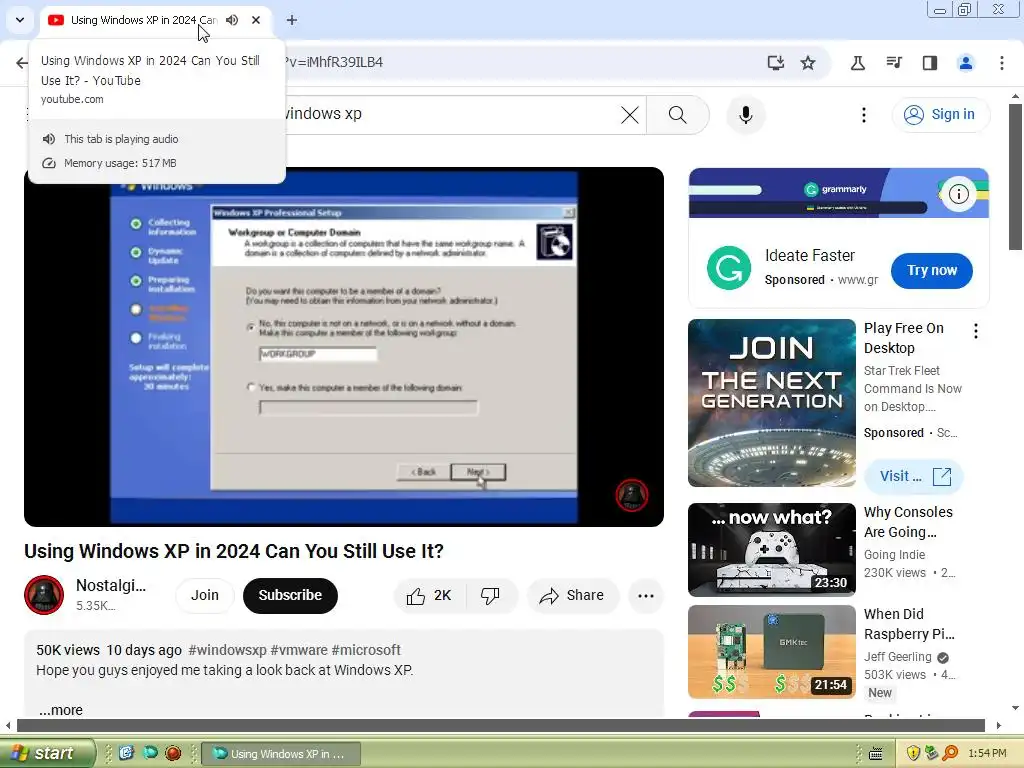The image size is (1024, 768).
Task: Click the scroll down arrow
Action: [1015, 708]
